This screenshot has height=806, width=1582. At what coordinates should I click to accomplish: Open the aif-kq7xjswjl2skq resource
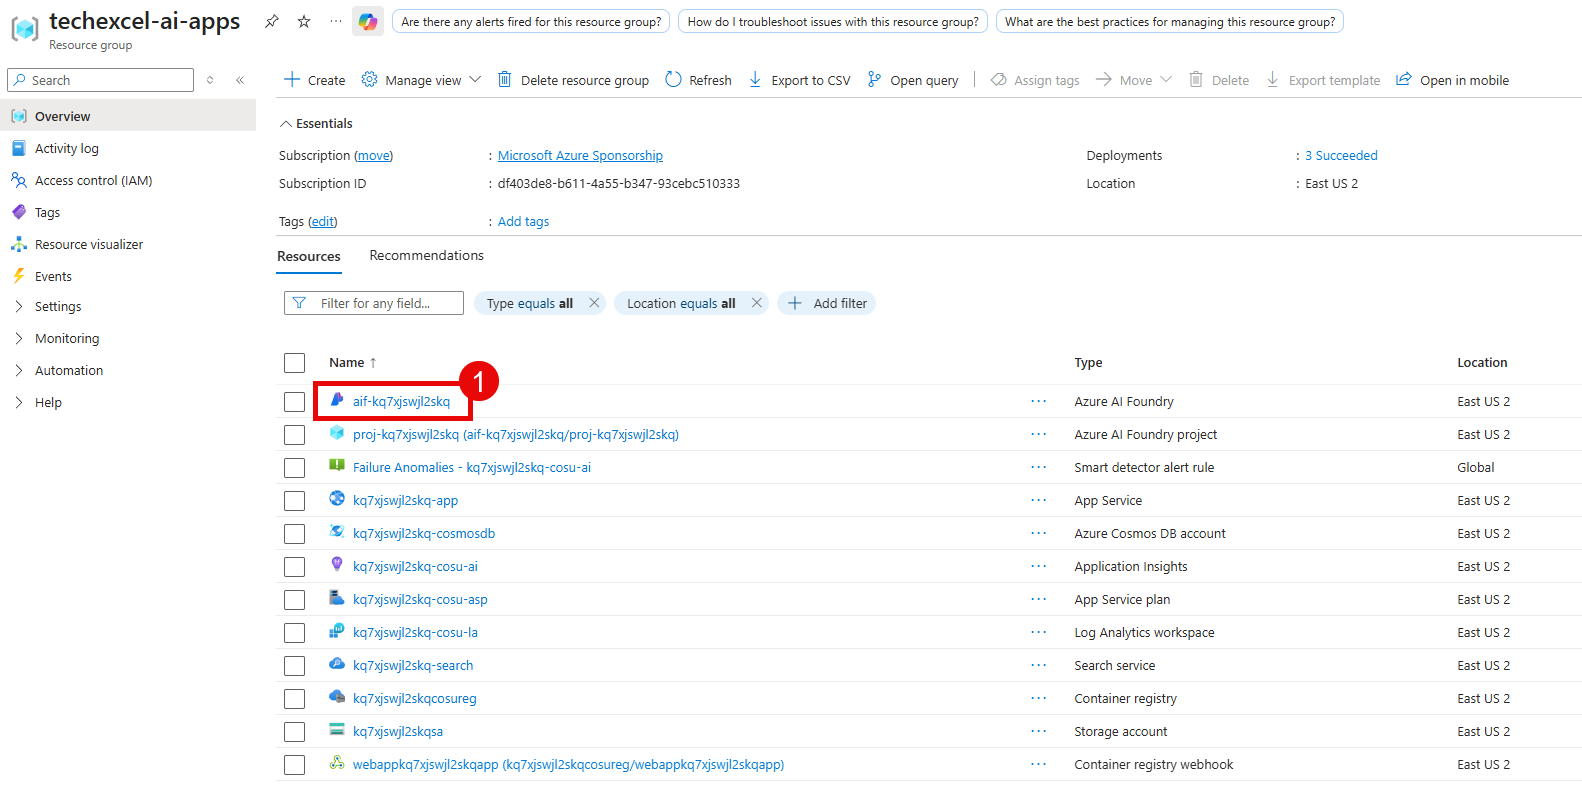[x=401, y=401]
